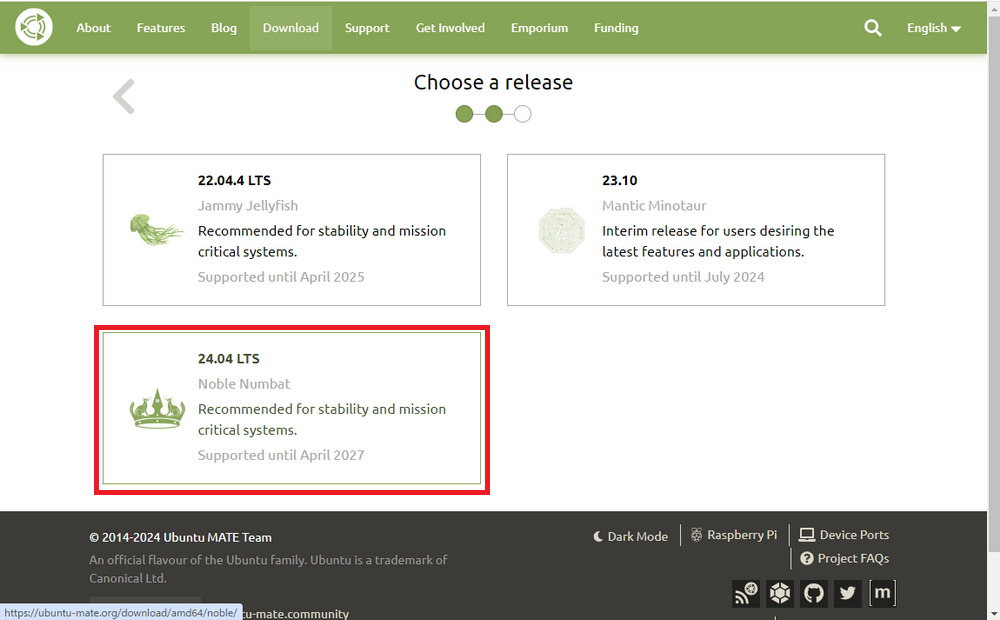Select the Noble Numbat crown icon
The height and width of the screenshot is (620, 1000).
point(156,409)
